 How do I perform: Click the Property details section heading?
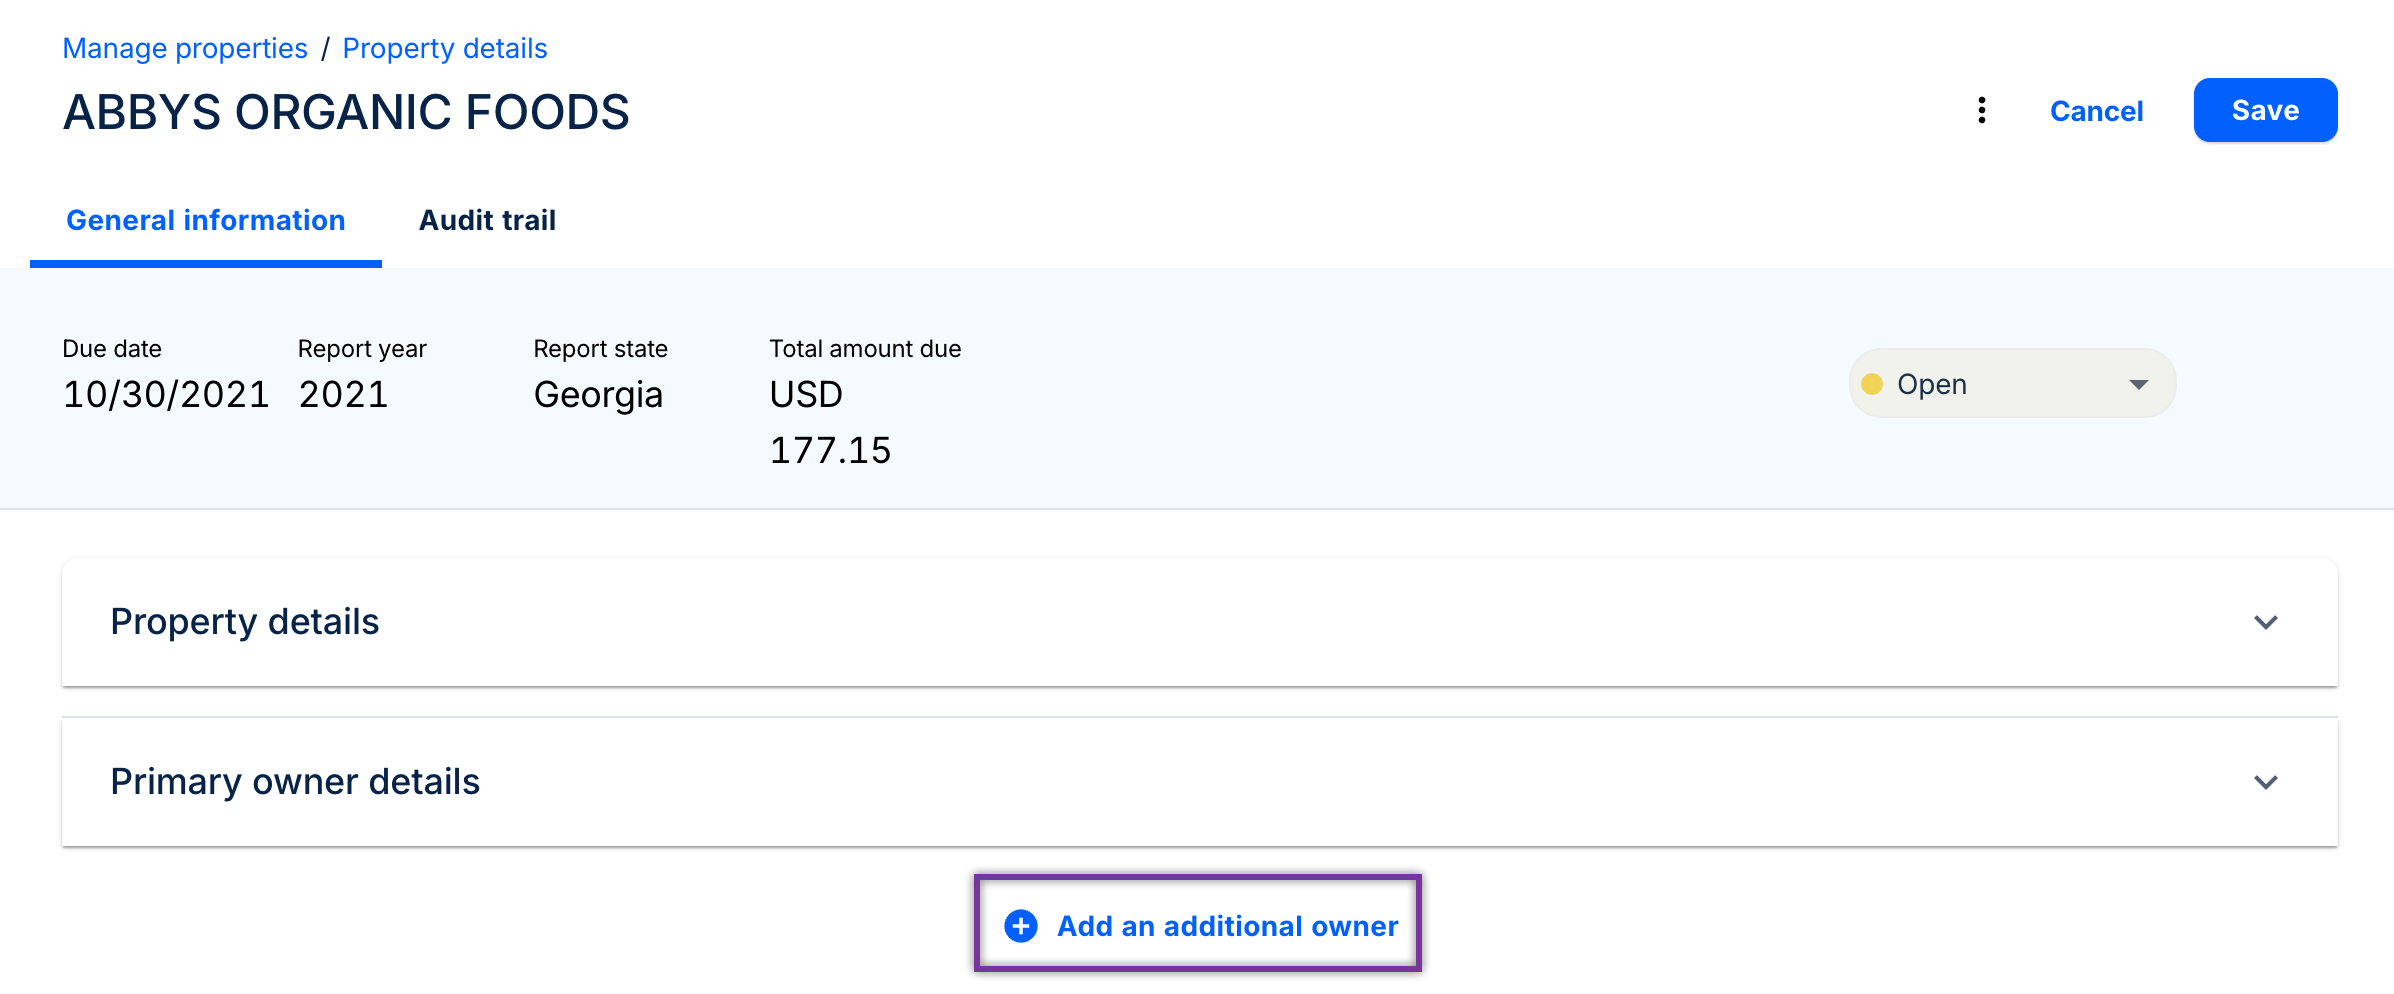pyautogui.click(x=245, y=622)
